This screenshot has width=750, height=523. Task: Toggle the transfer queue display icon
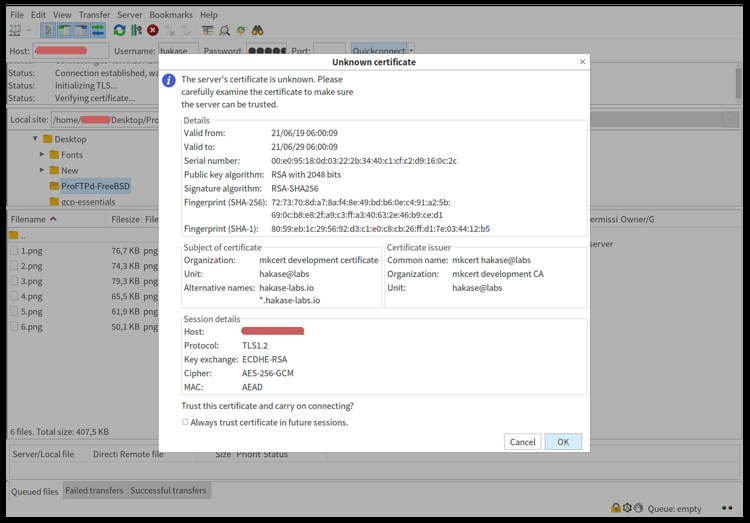pyautogui.click(x=96, y=30)
